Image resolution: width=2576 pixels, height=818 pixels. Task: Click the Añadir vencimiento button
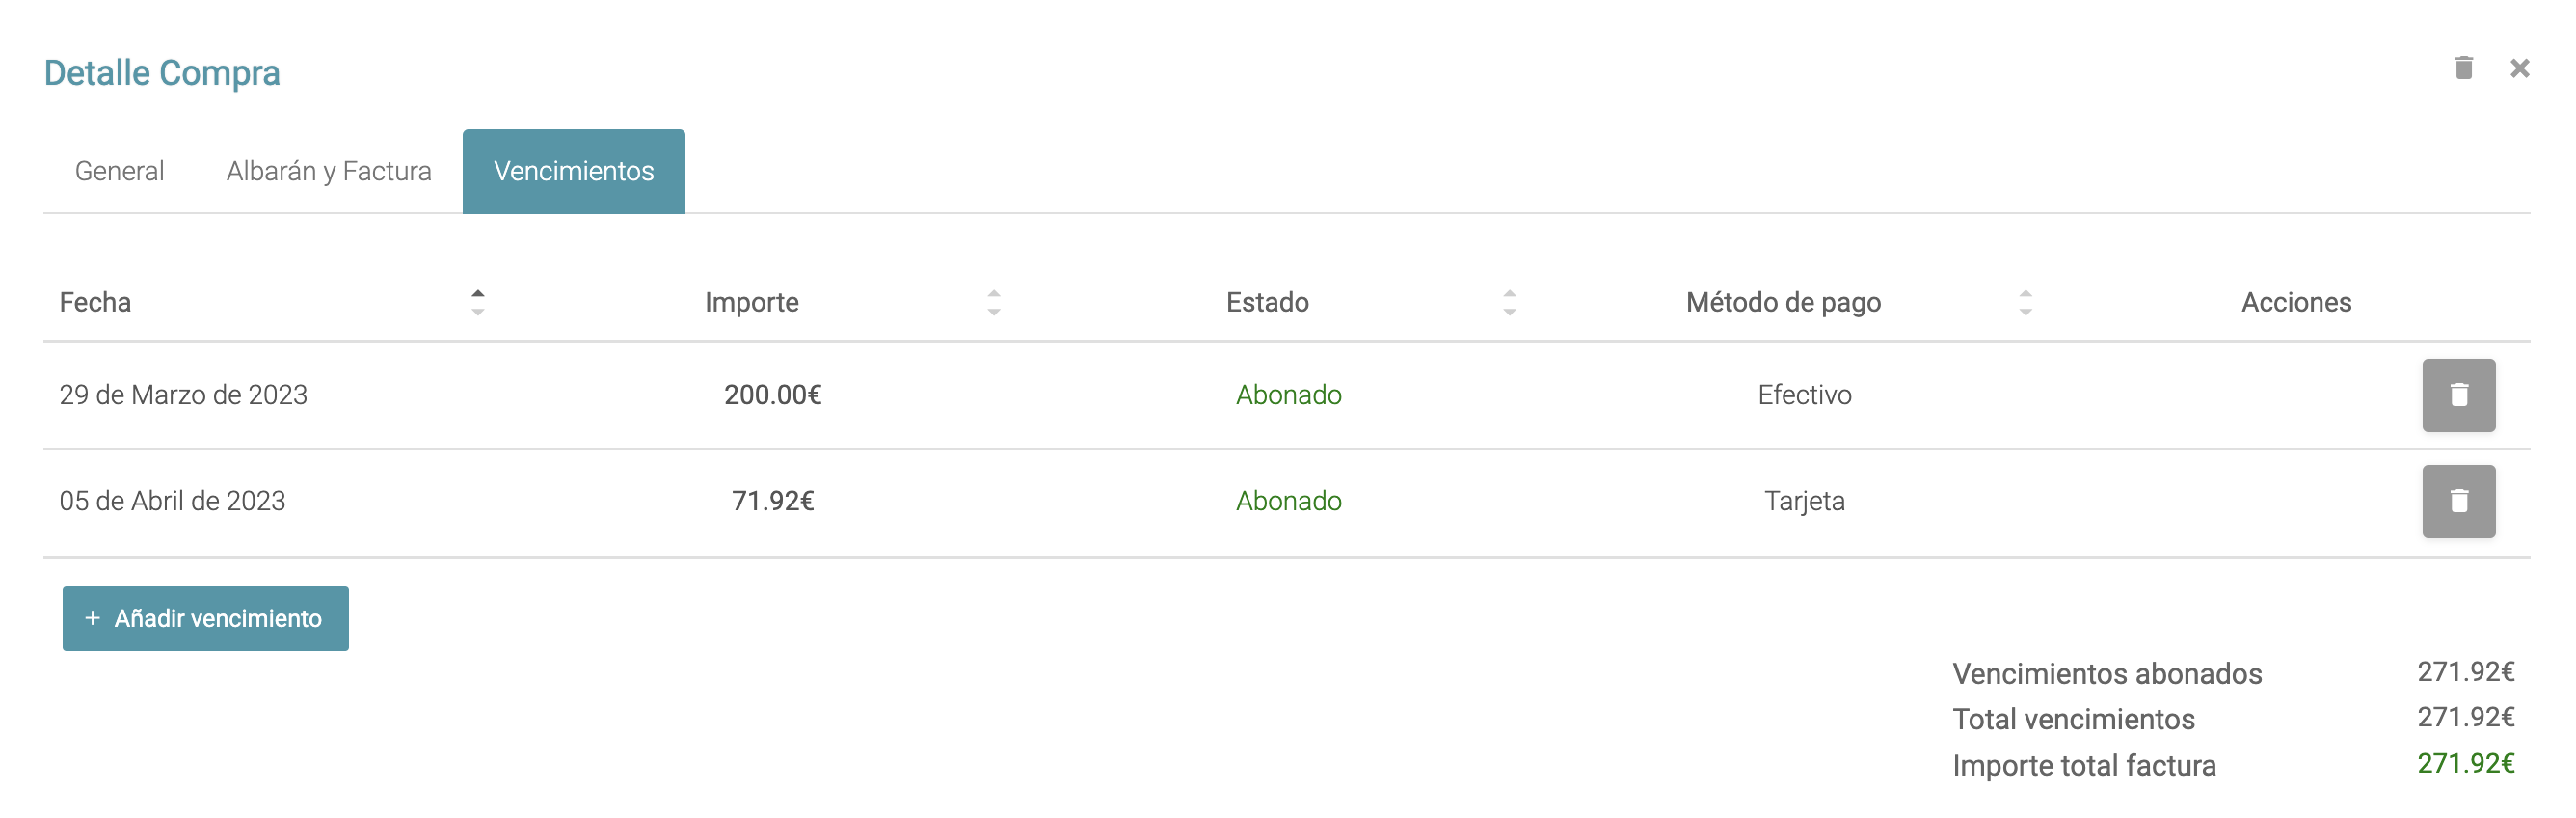tap(205, 618)
